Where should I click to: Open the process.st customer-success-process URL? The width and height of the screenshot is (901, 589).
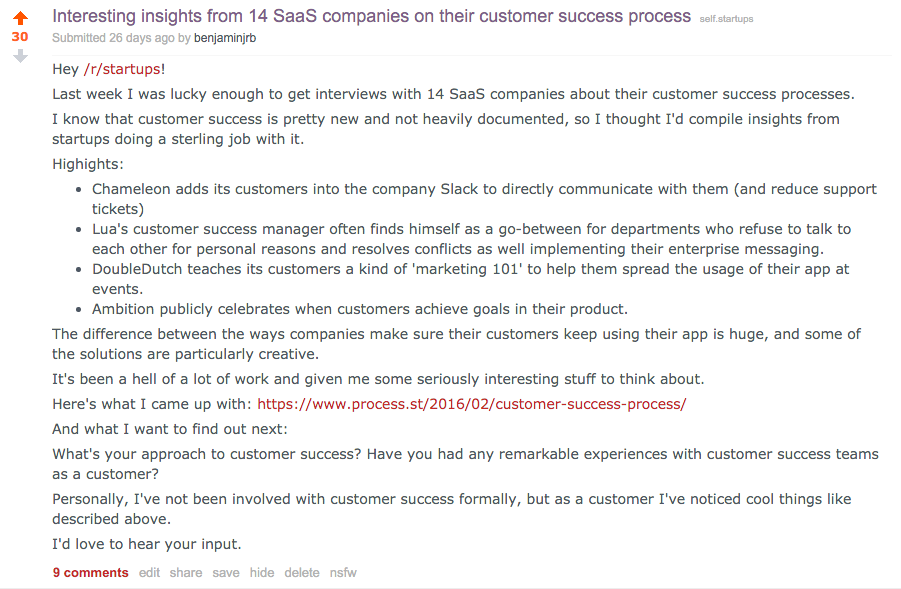pyautogui.click(x=471, y=404)
